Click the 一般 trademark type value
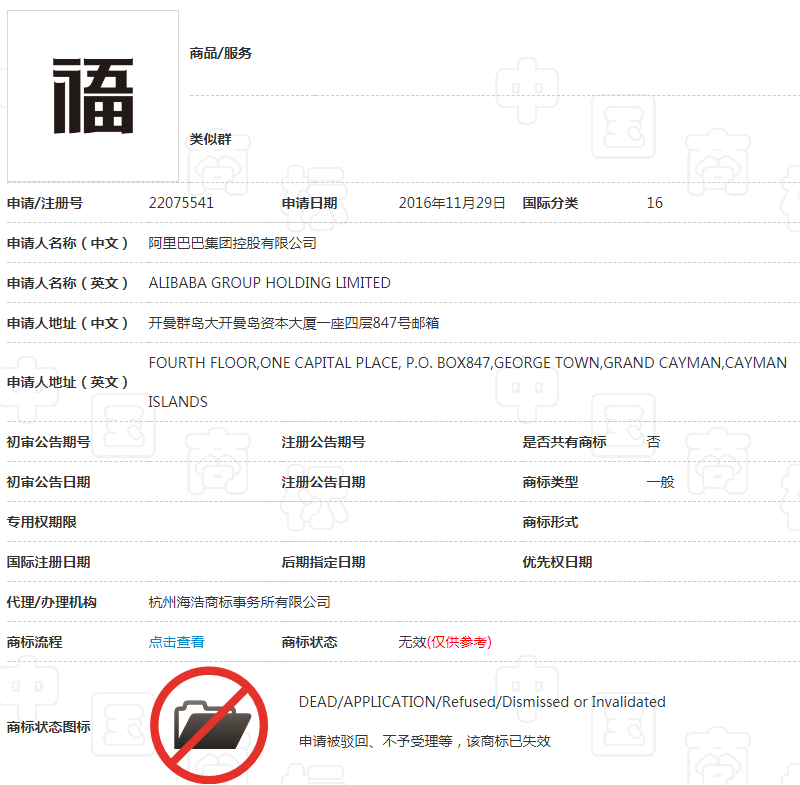The height and width of the screenshot is (785, 800). [660, 482]
